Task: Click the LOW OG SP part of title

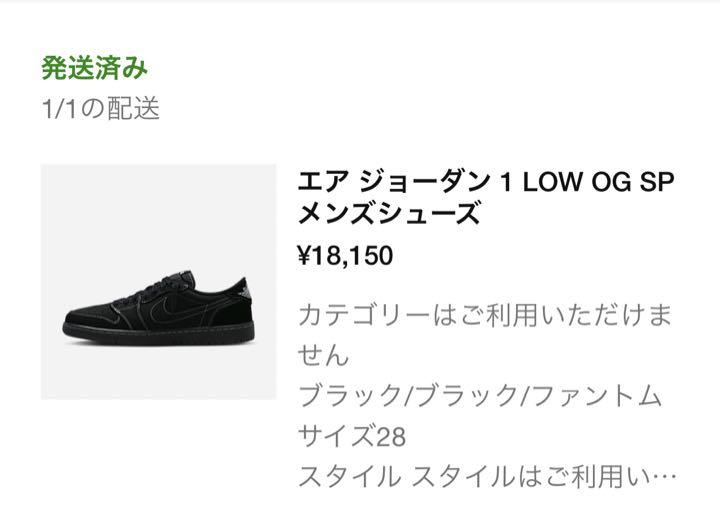Action: pyautogui.click(x=599, y=181)
